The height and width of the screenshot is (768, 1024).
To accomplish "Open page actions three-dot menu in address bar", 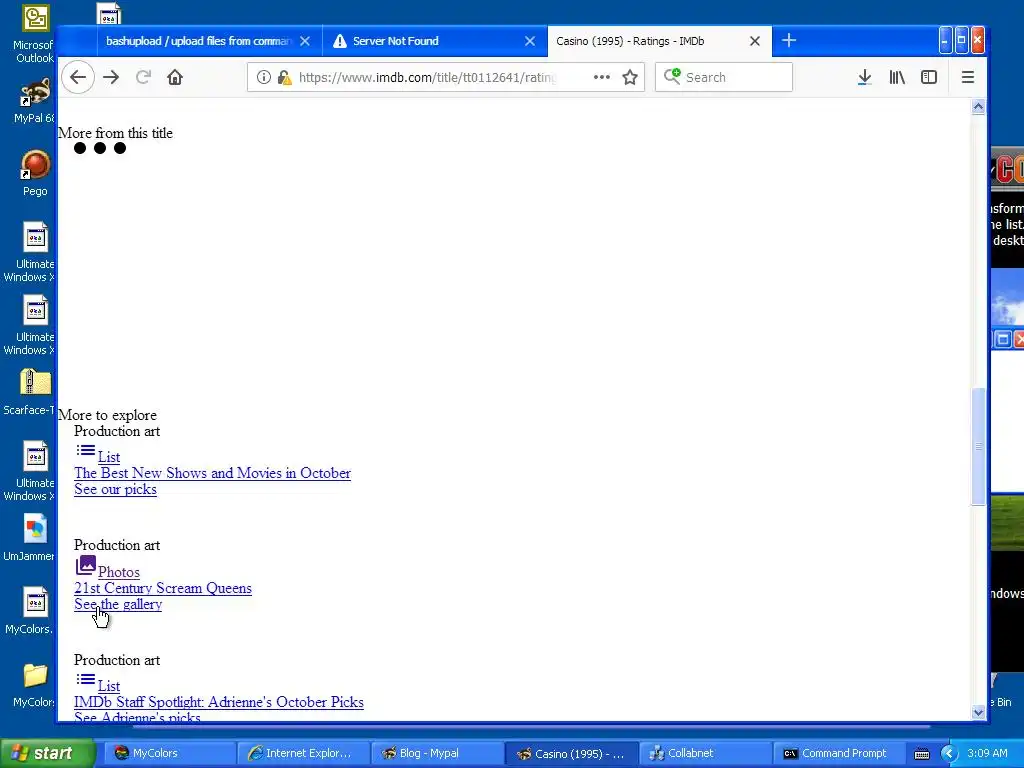I will click(x=601, y=77).
